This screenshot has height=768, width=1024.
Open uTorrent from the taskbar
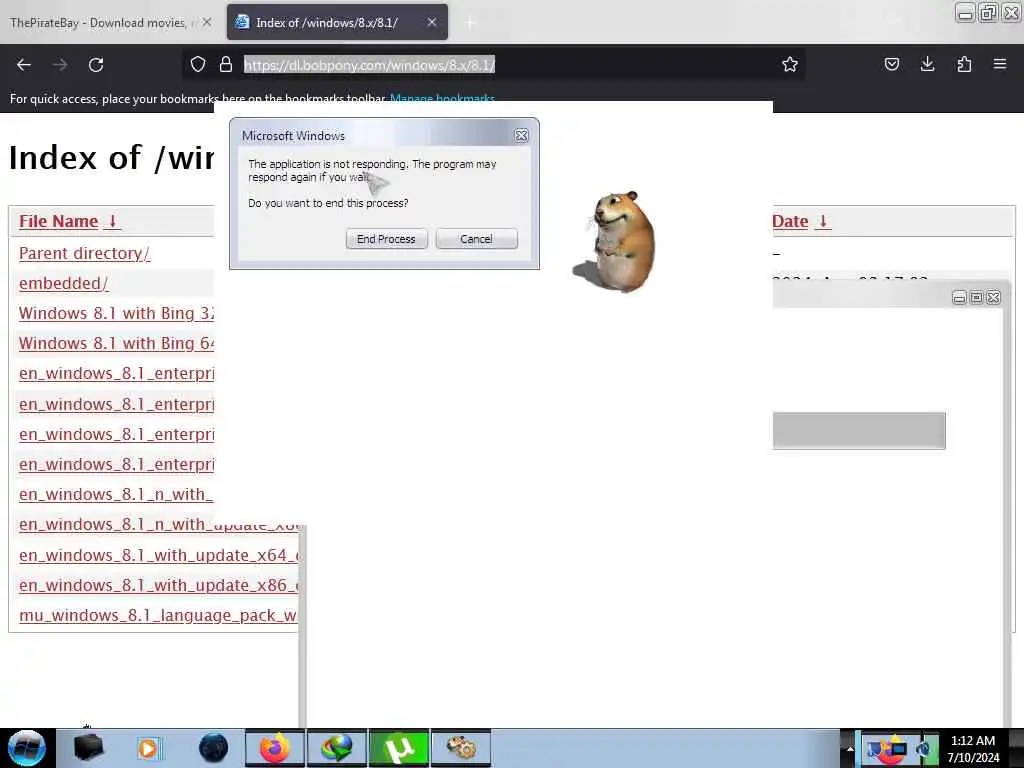399,748
